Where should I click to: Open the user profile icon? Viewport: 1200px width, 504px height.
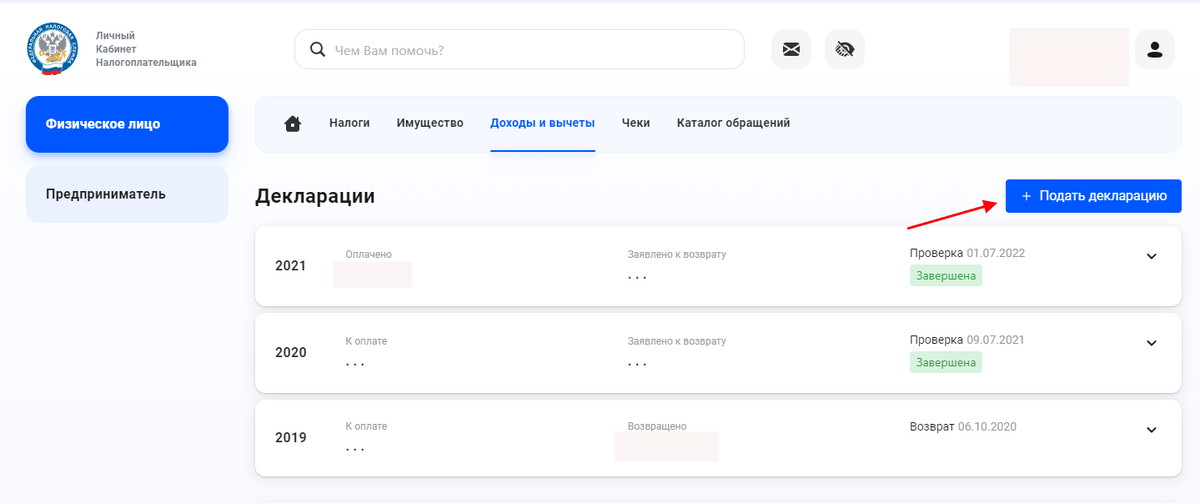[x=1155, y=49]
